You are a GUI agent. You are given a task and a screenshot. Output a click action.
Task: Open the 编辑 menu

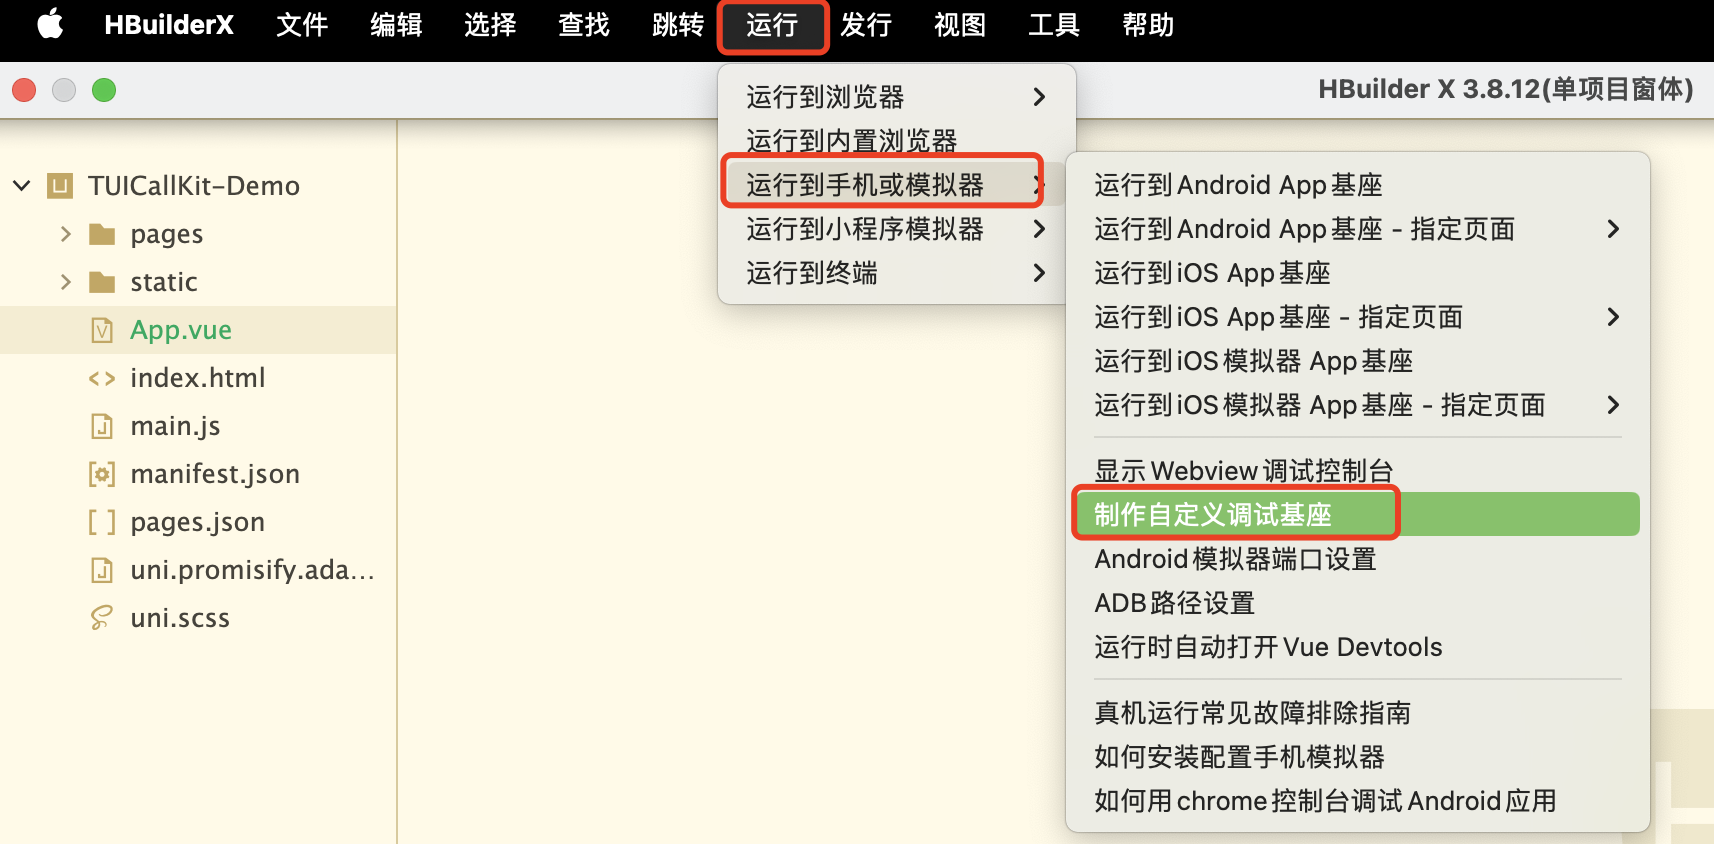[396, 24]
